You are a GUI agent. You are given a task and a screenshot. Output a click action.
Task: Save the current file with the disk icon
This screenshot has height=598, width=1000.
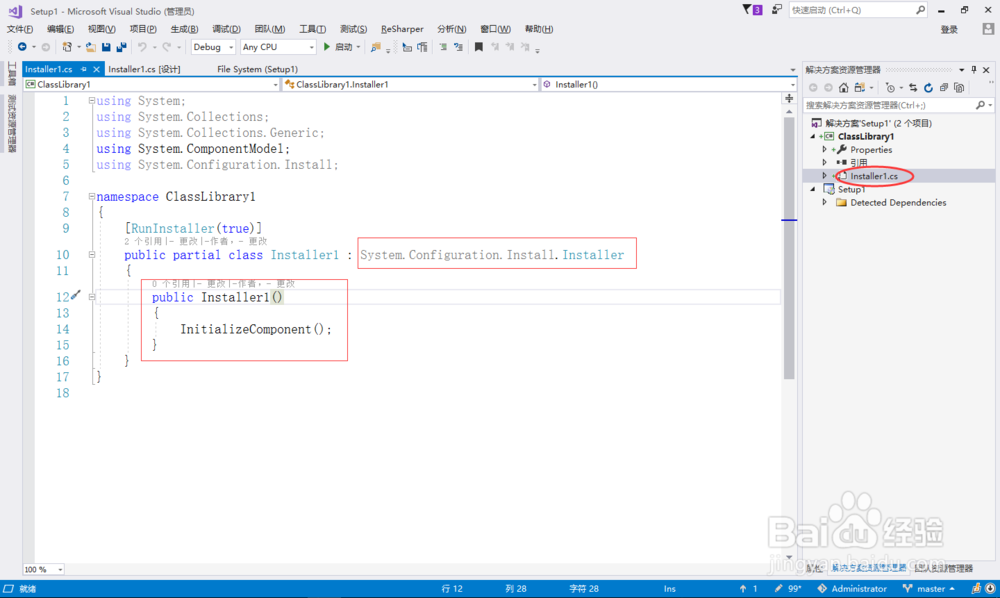tap(106, 47)
